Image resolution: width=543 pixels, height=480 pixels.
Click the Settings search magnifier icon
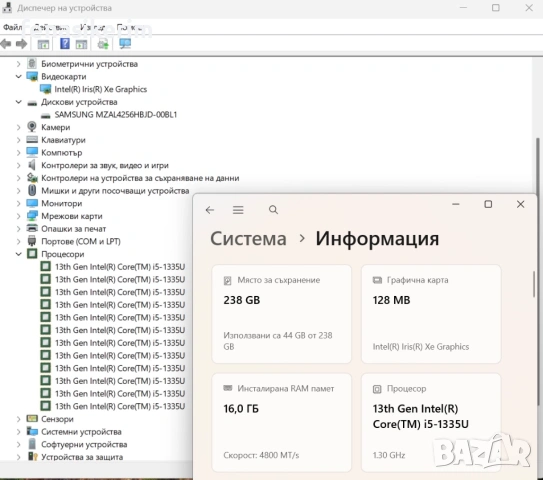tap(273, 210)
